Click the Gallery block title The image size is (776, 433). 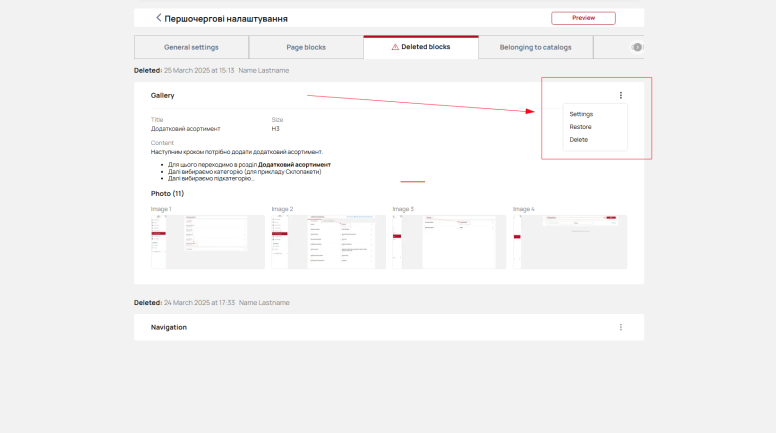tap(162, 96)
